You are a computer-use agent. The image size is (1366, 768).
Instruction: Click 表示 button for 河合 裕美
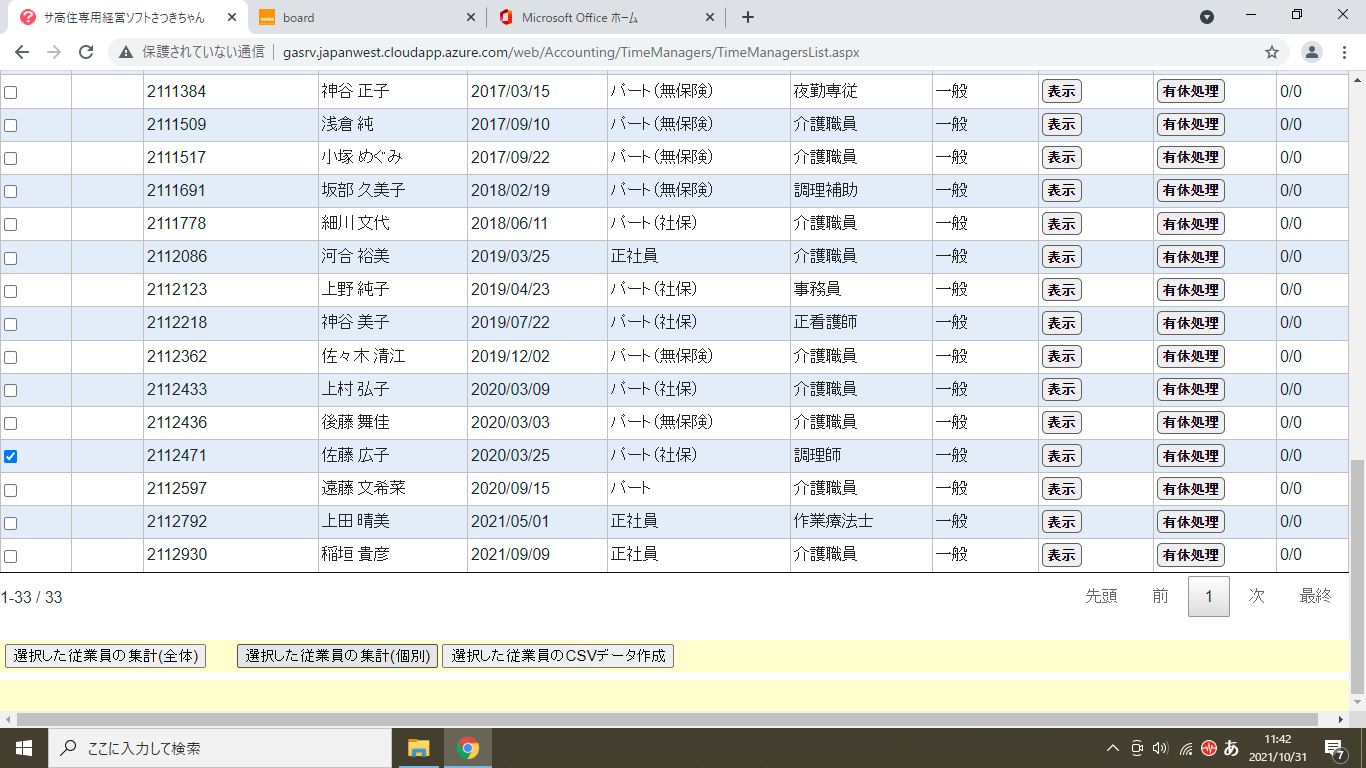[1061, 257]
